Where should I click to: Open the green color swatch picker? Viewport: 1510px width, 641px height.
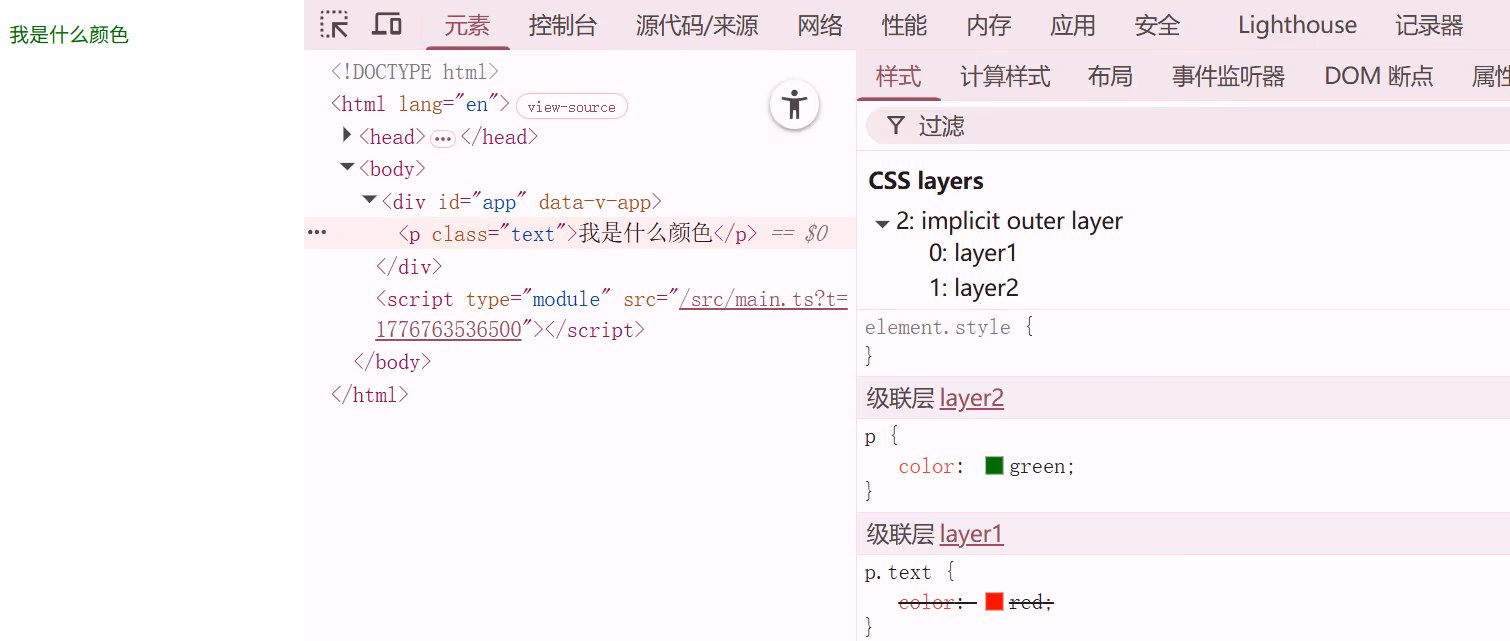(994, 466)
